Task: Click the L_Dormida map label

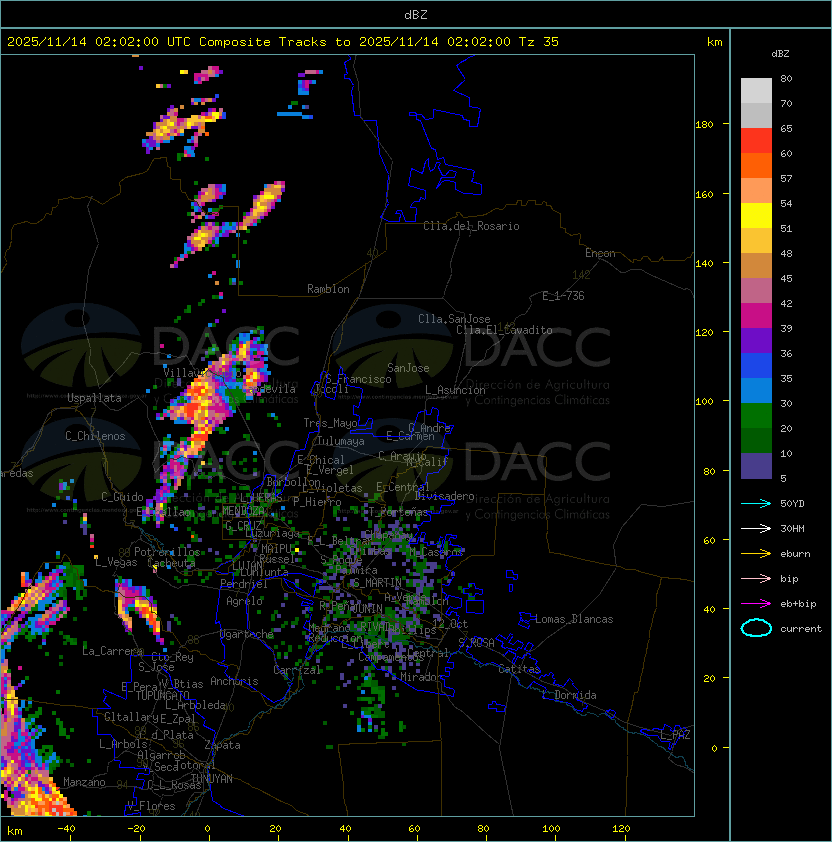Action: coord(569,695)
